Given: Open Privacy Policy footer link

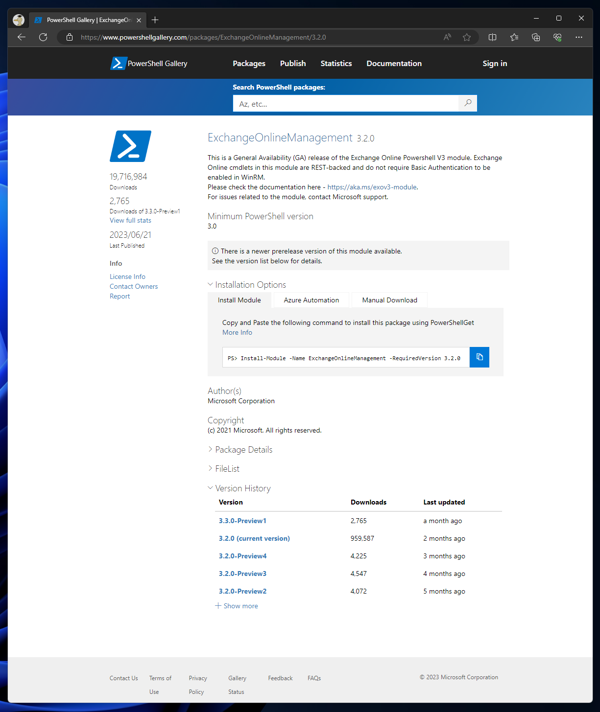Looking at the screenshot, I should pyautogui.click(x=198, y=685).
